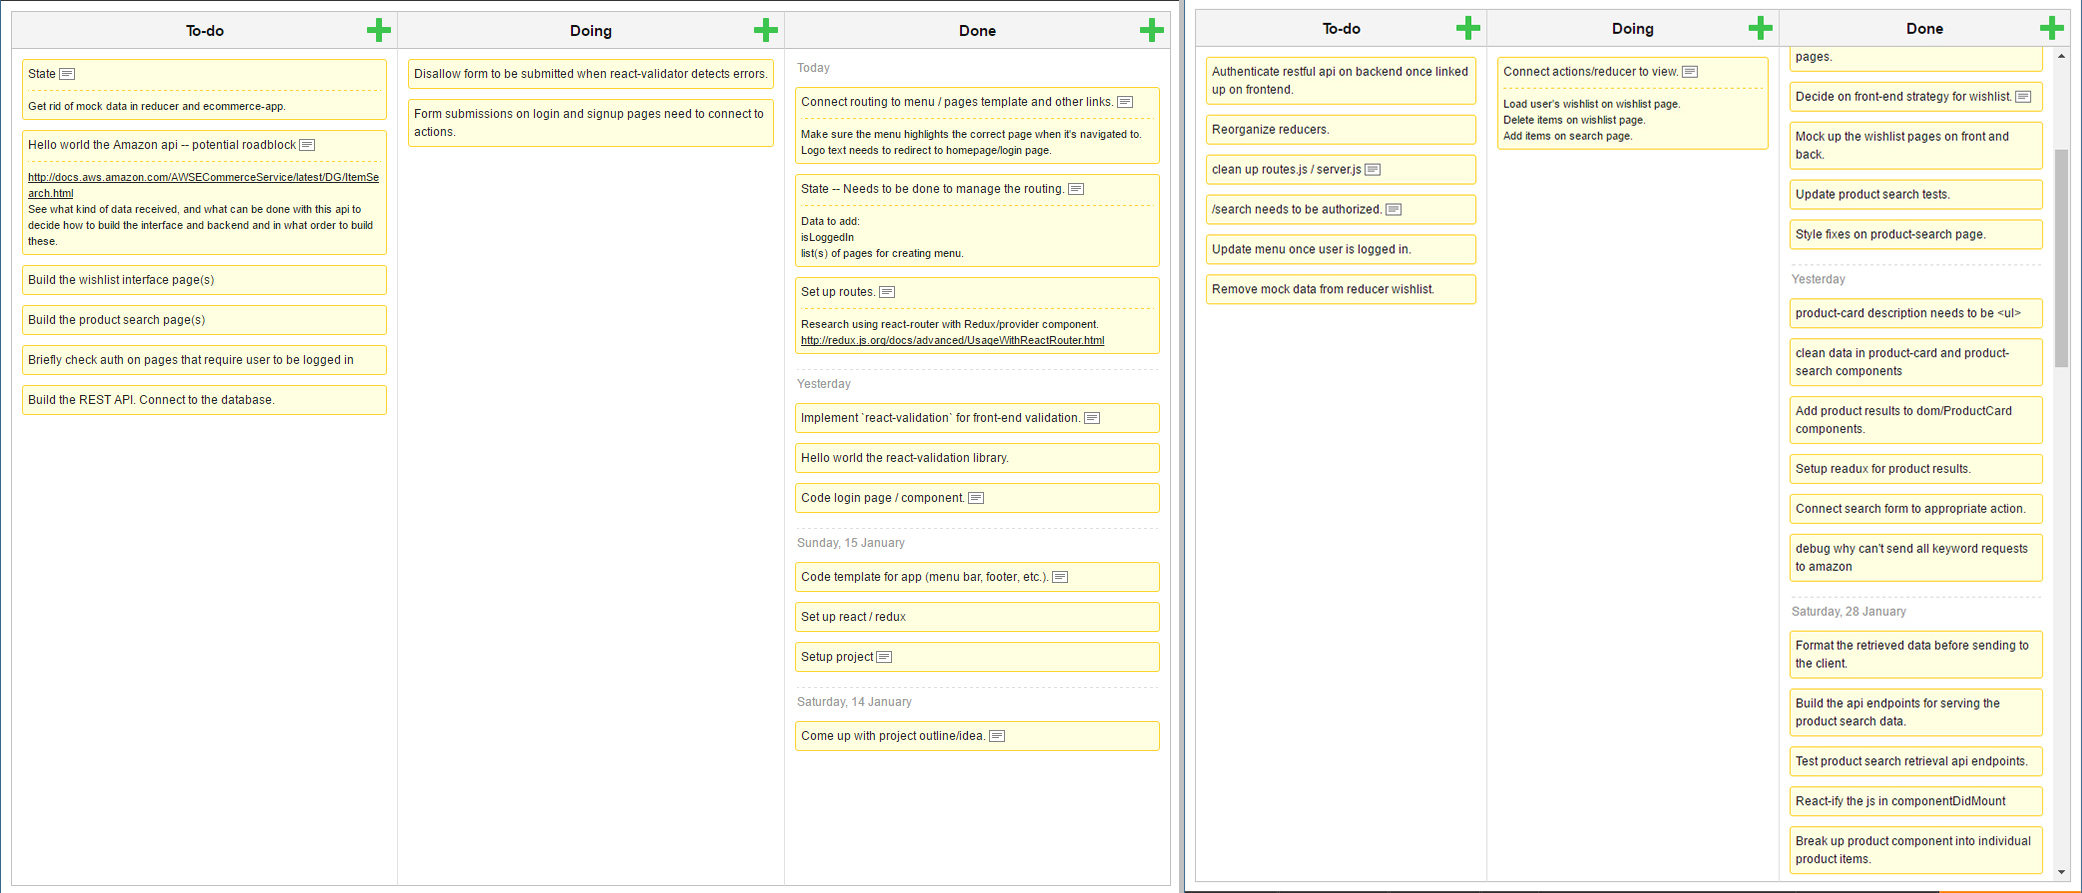
Task: Open note icon on 'Decide on front-end strategy' card
Action: pos(2023,97)
